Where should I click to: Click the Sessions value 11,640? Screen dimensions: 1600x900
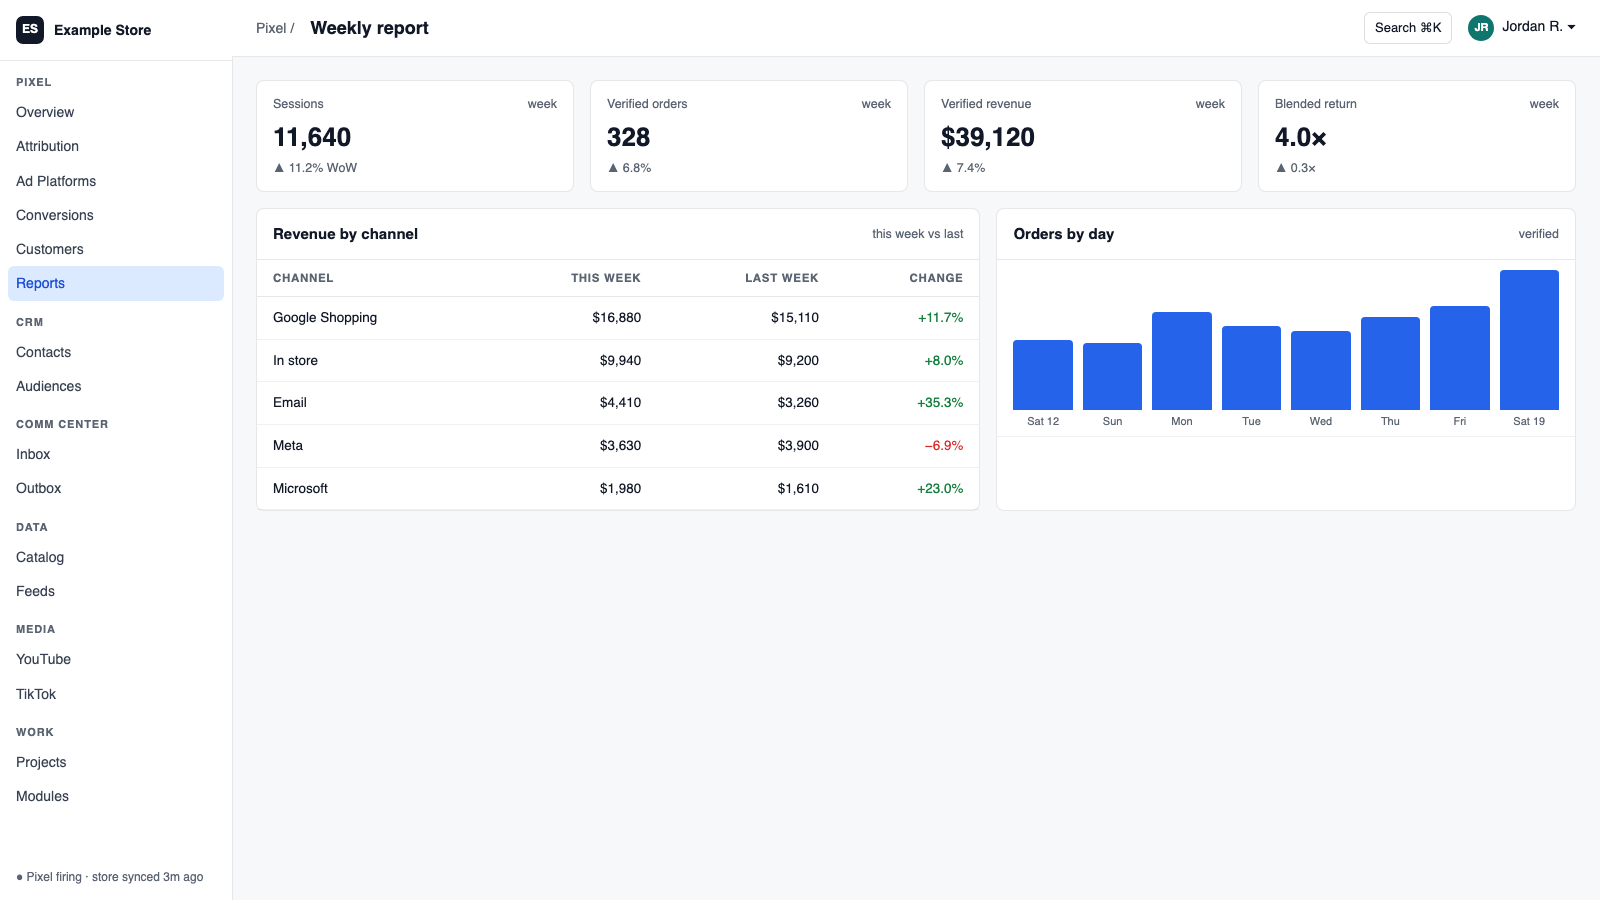point(312,137)
